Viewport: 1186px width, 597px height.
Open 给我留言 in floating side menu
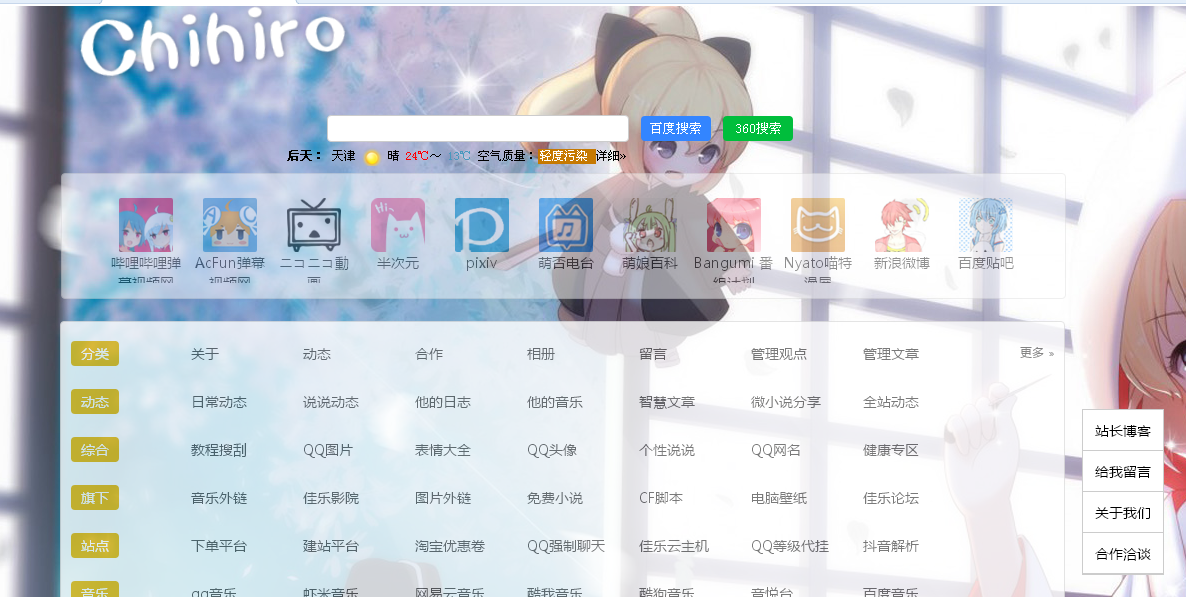tap(1122, 471)
